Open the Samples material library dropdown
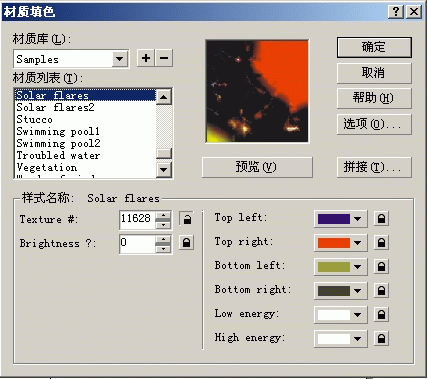This screenshot has height=379, width=428. tap(120, 59)
